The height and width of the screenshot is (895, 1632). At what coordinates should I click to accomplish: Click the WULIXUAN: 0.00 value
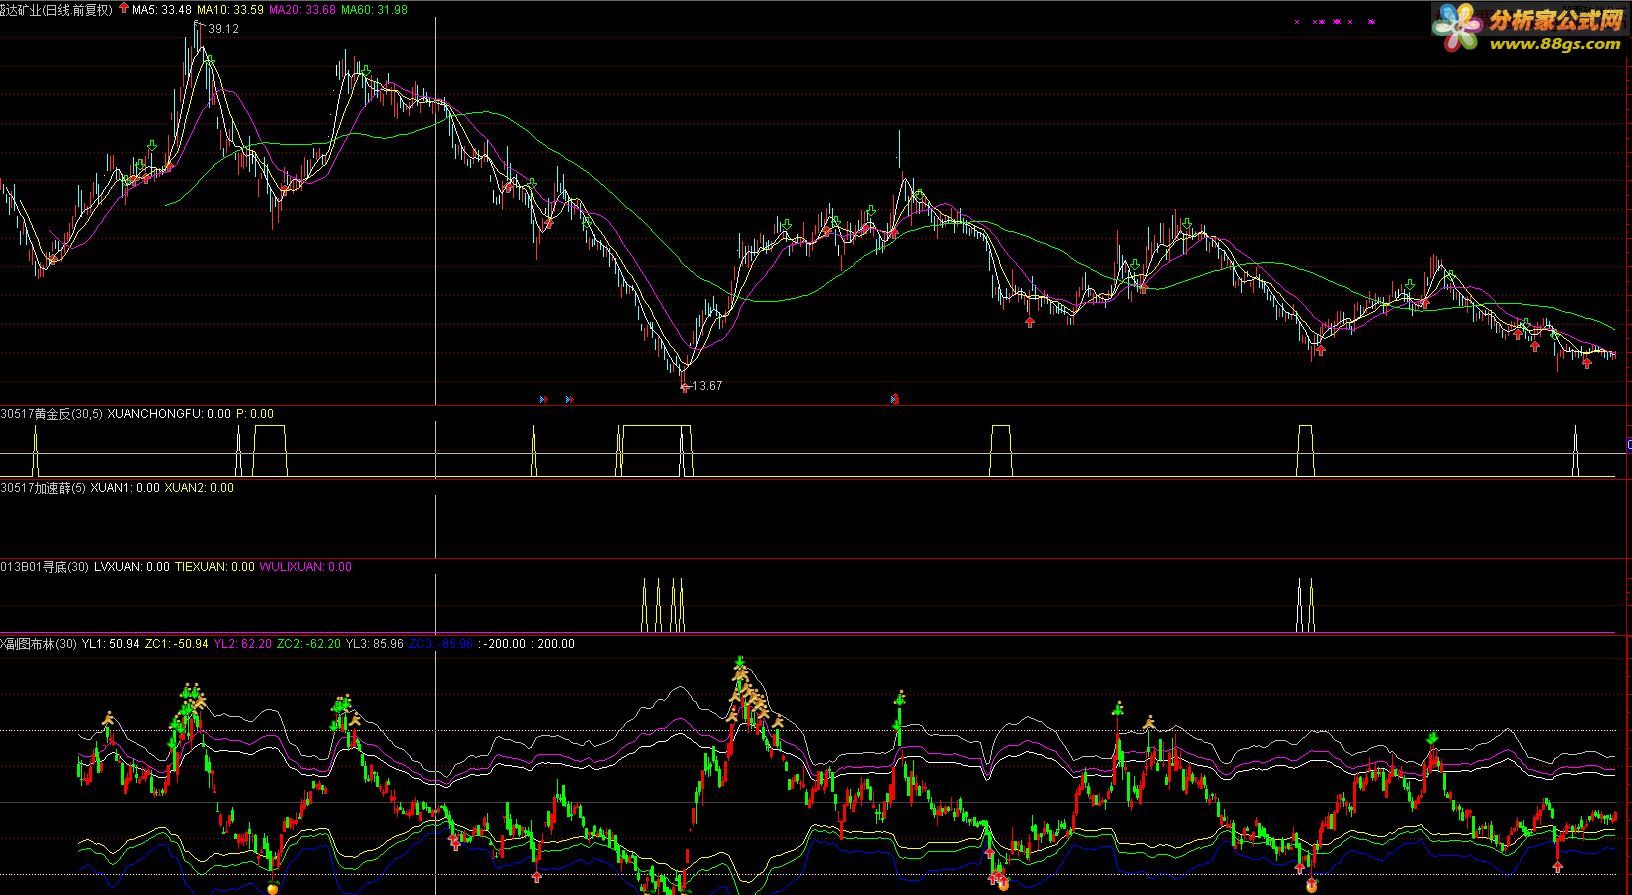(x=306, y=567)
